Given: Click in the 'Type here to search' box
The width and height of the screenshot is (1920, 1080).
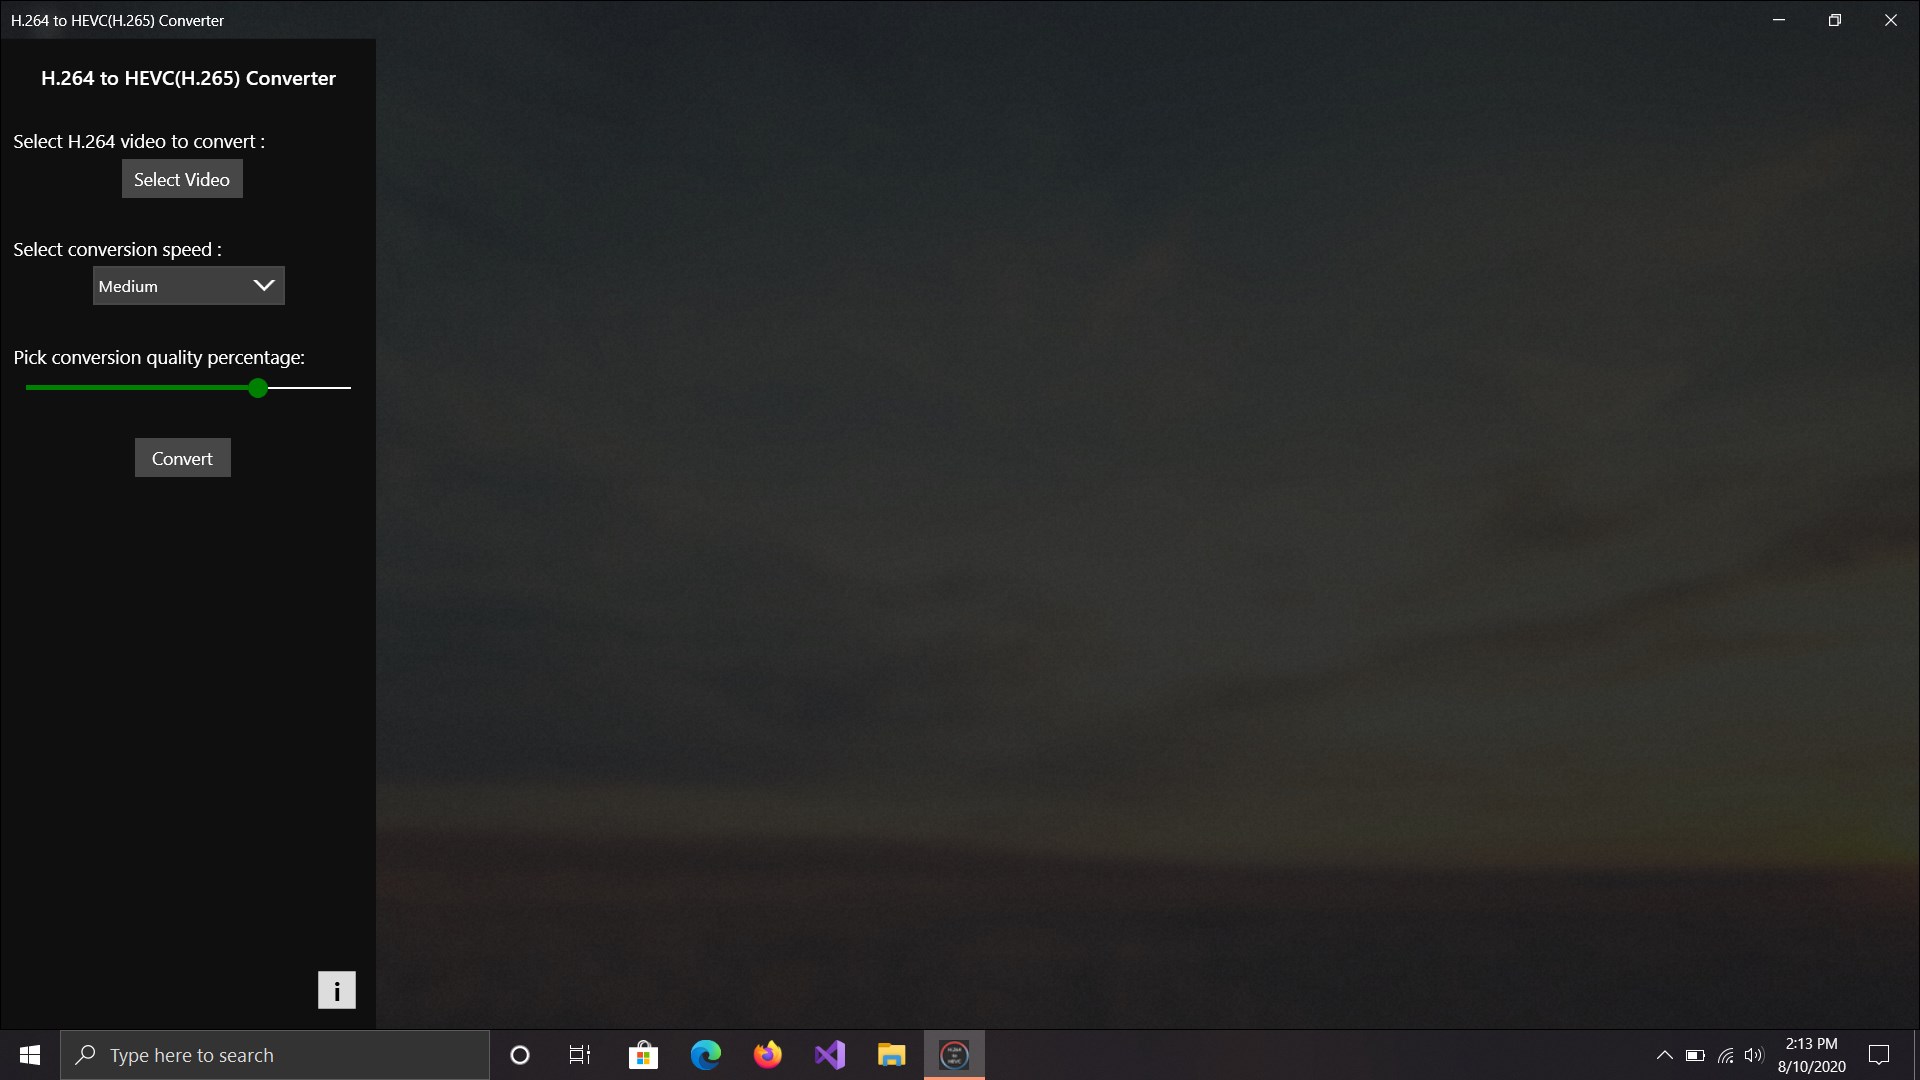Looking at the screenshot, I should tap(275, 1055).
